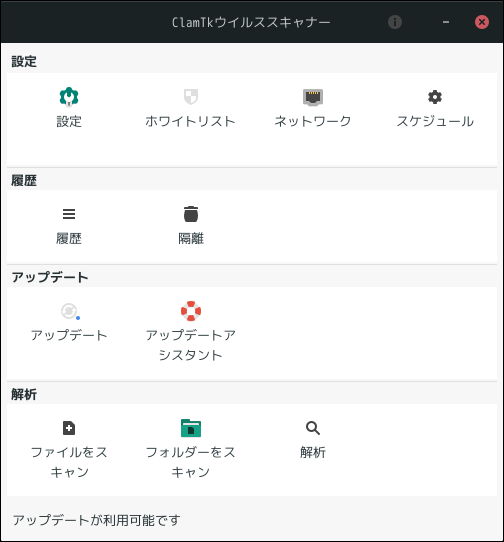The image size is (504, 542).
Task: Open the info button in title bar
Action: point(395,22)
